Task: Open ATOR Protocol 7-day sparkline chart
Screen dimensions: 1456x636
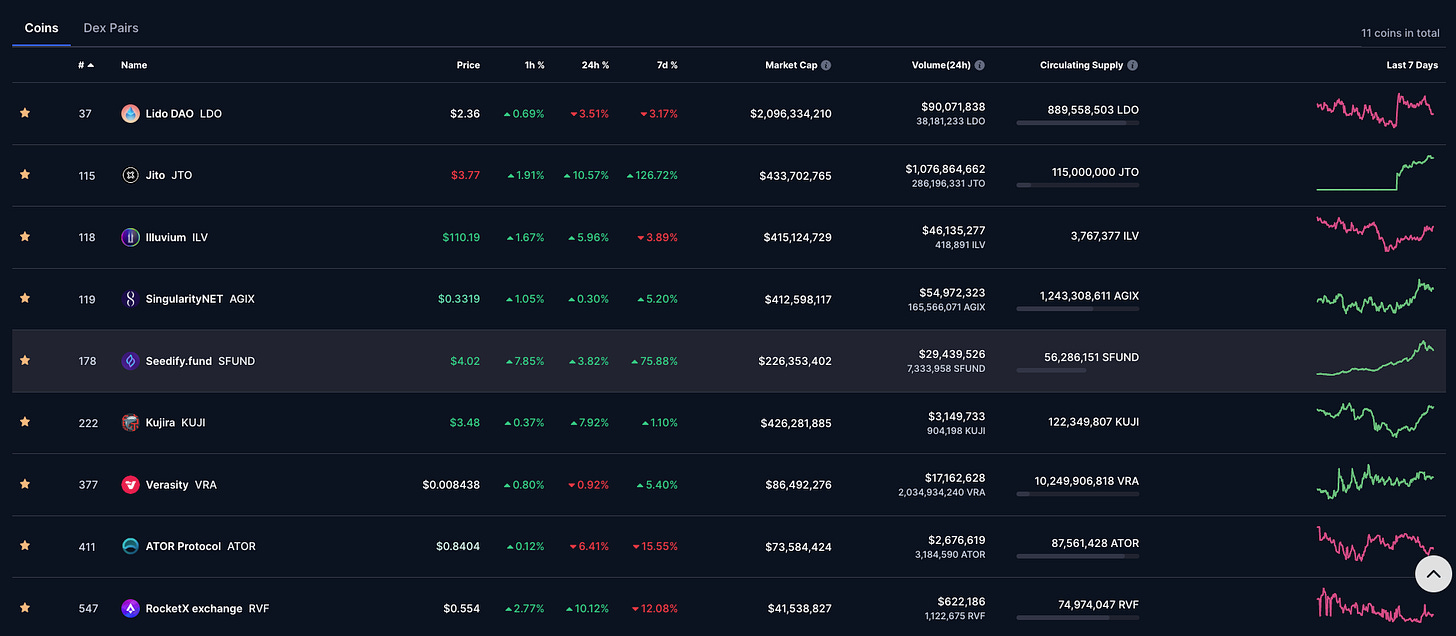Action: coord(1376,543)
